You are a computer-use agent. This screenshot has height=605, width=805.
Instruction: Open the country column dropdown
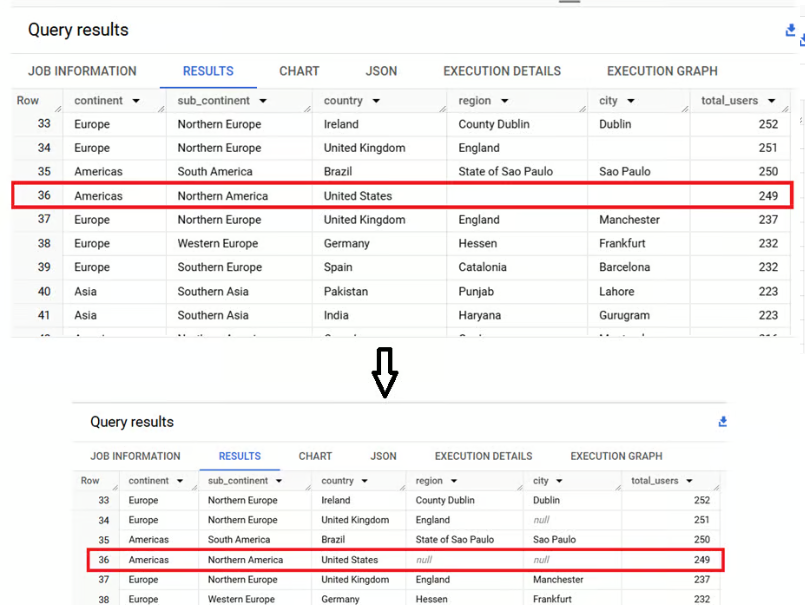click(375, 100)
